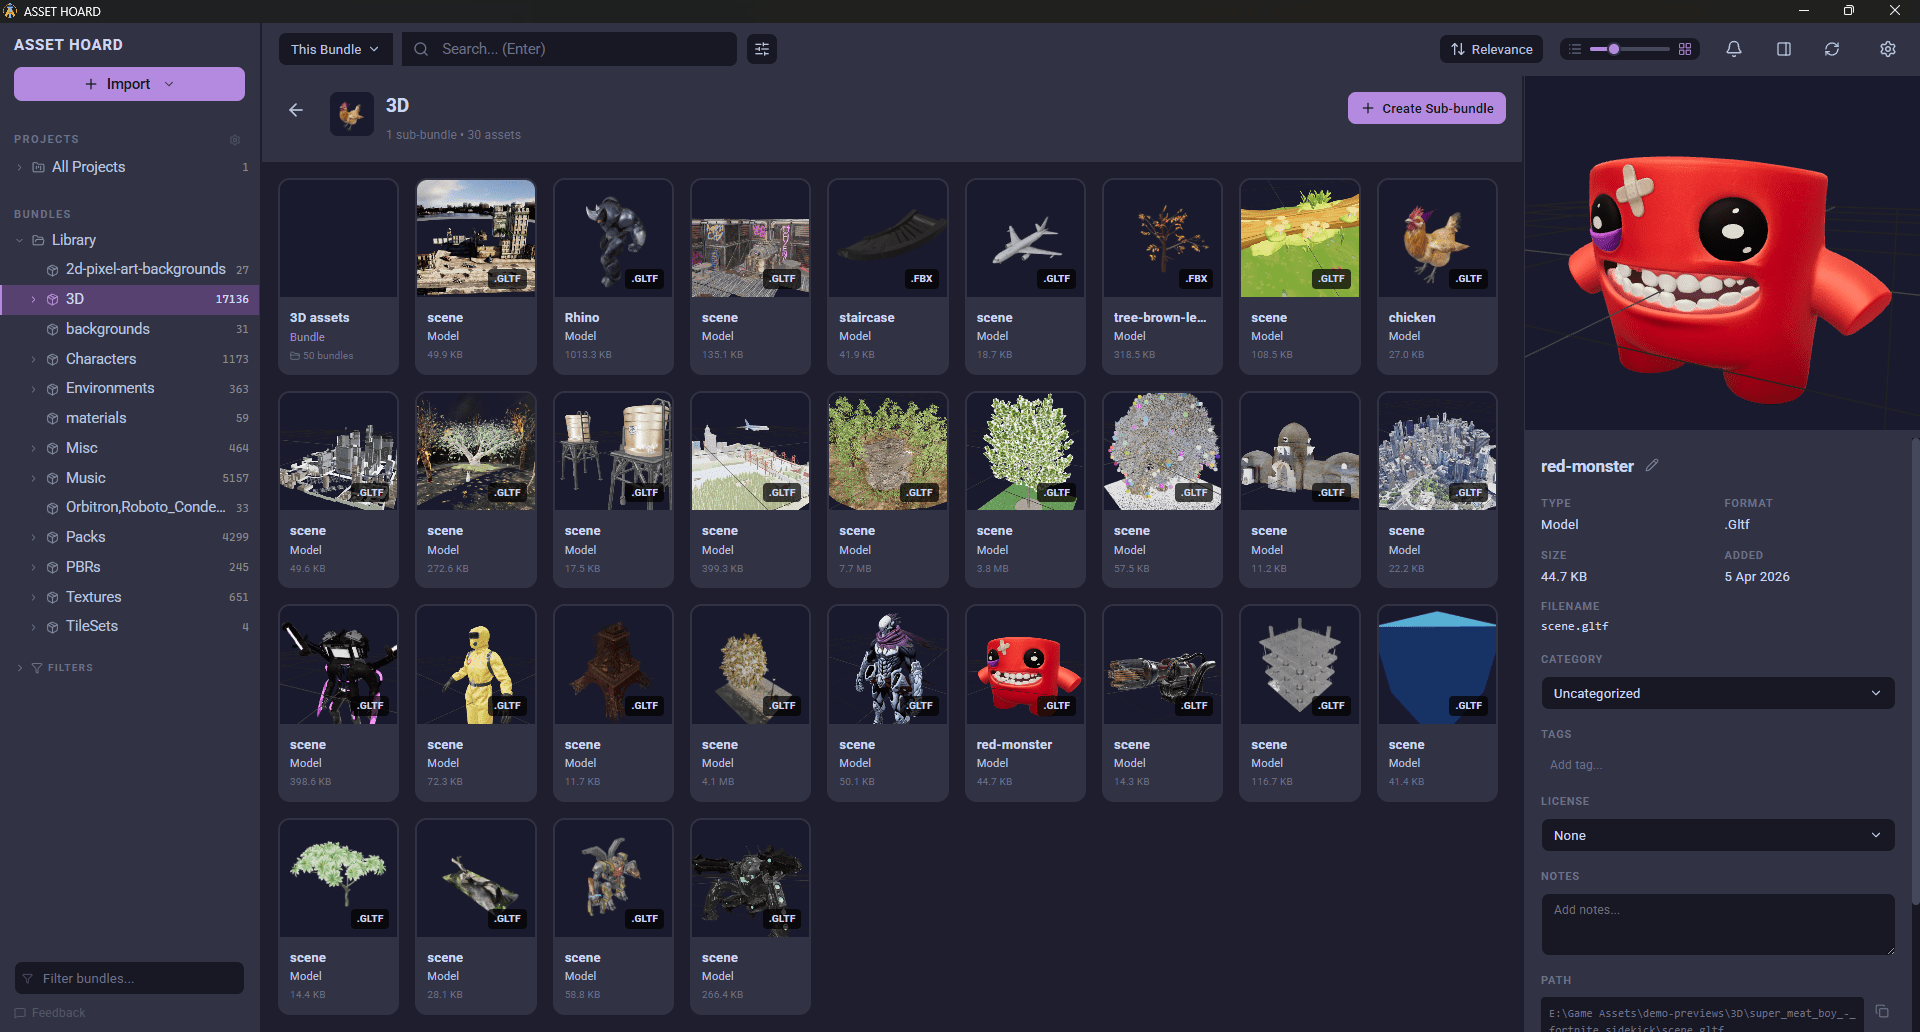Navigate back using the back arrow
The width and height of the screenshot is (1920, 1032).
295,110
